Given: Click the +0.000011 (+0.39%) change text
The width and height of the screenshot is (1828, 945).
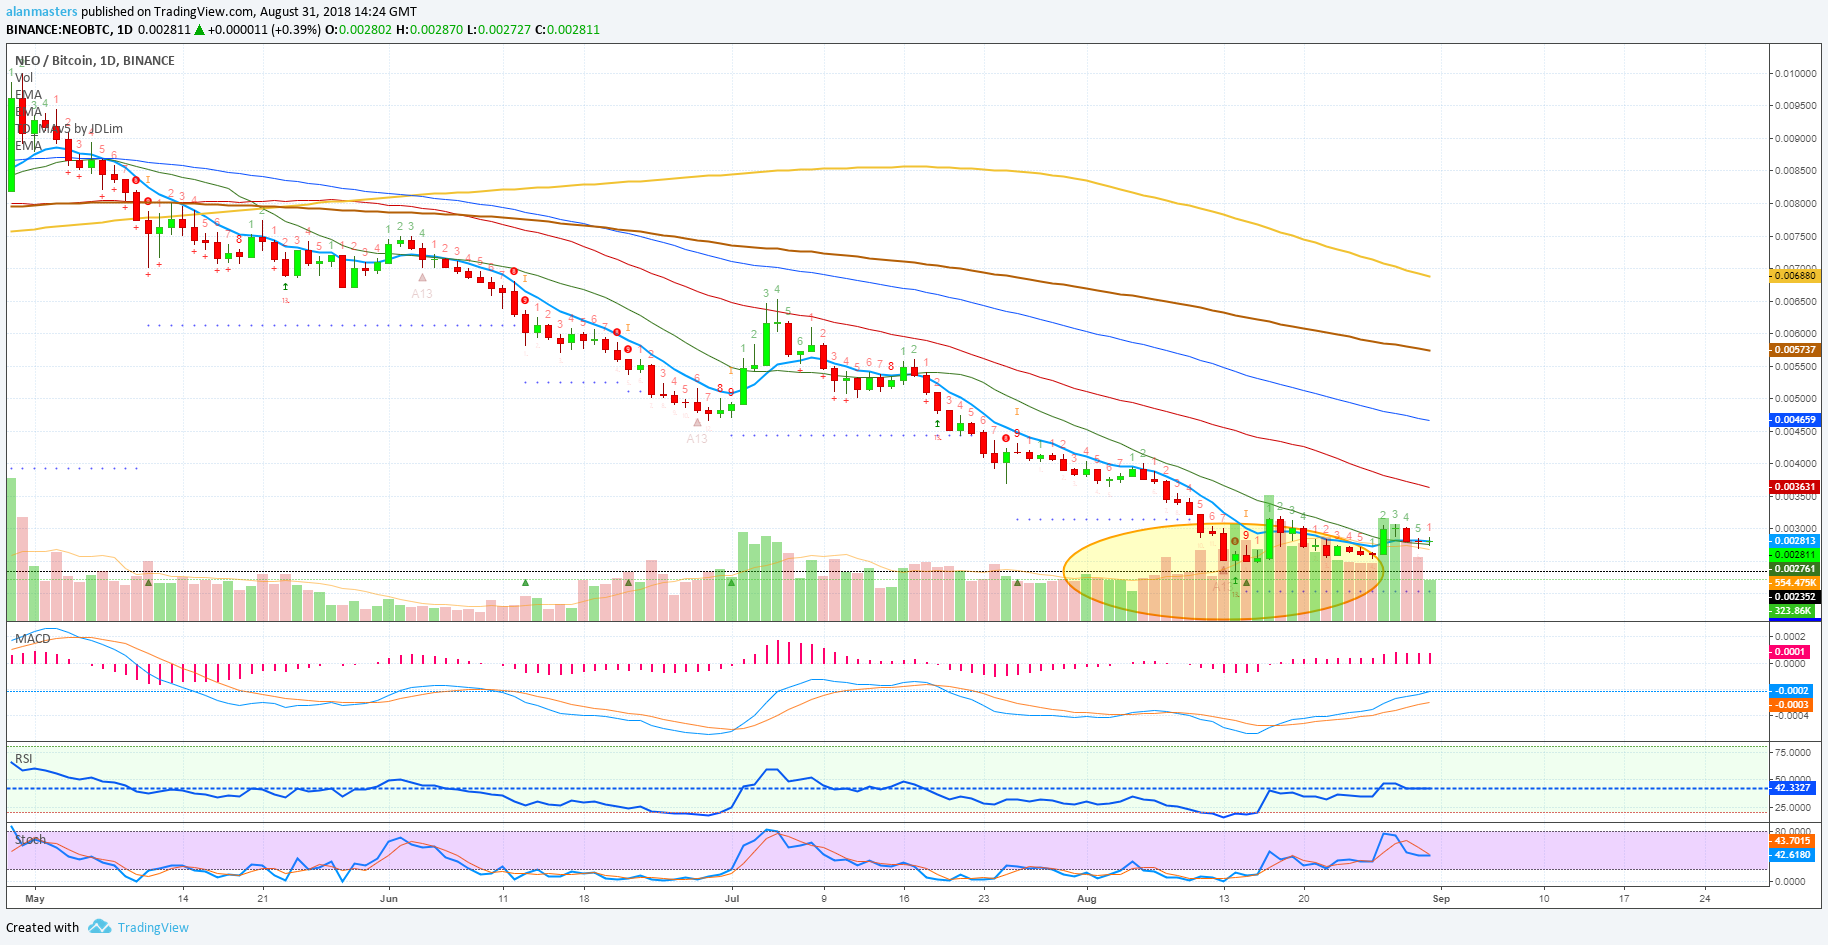Looking at the screenshot, I should [x=264, y=29].
